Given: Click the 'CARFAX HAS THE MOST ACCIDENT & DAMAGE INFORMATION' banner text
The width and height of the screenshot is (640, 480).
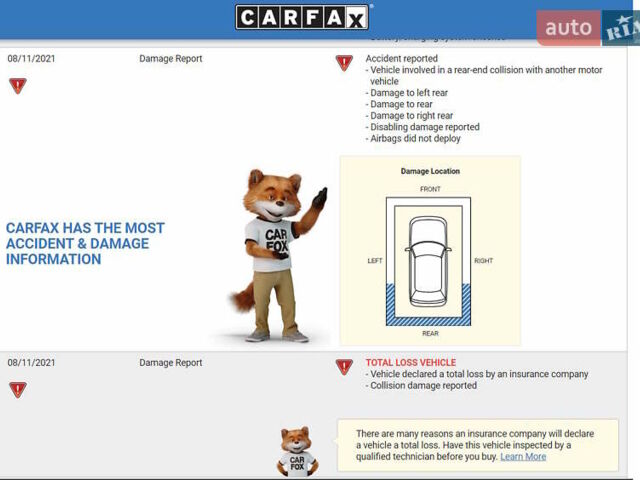Looking at the screenshot, I should coord(85,243).
